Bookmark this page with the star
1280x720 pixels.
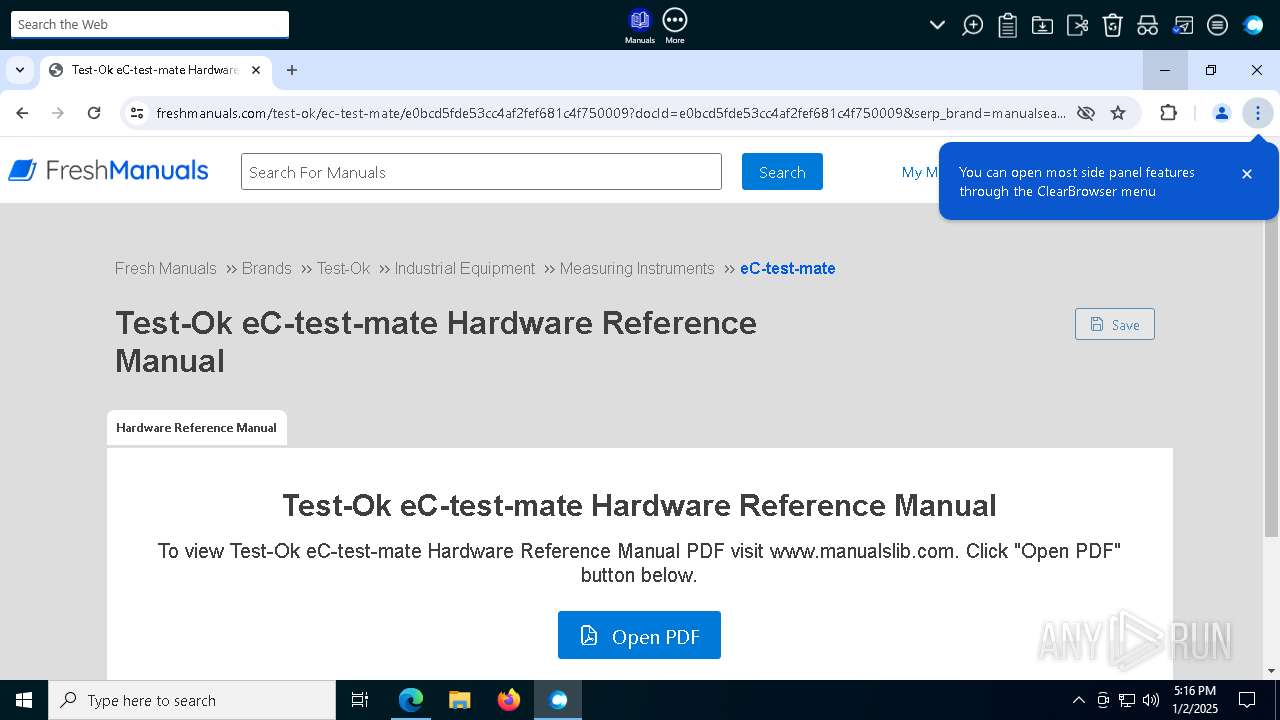tap(1118, 113)
